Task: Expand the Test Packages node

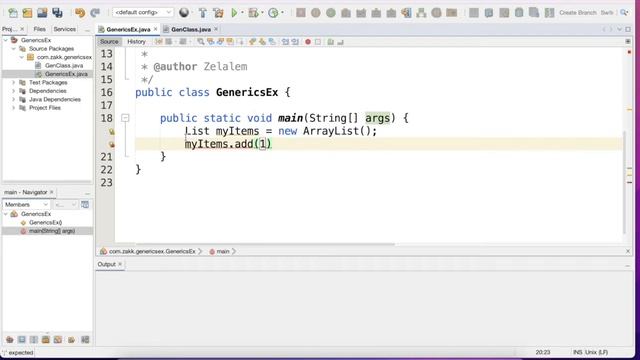Action: click(x=13, y=82)
